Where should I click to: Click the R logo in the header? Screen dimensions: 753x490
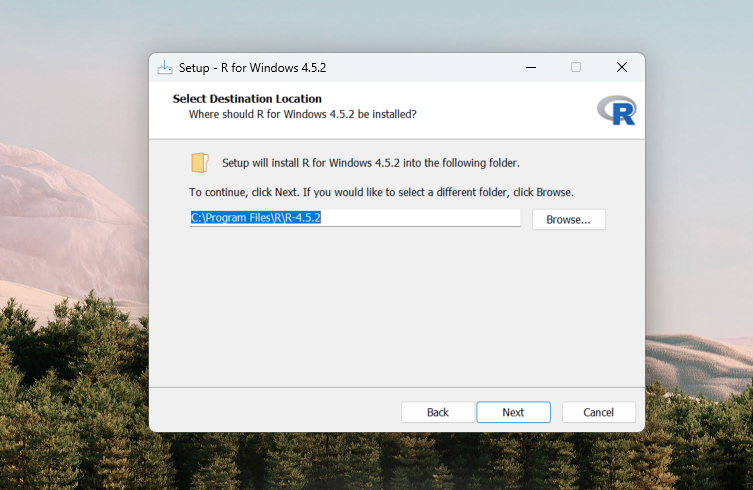[616, 110]
